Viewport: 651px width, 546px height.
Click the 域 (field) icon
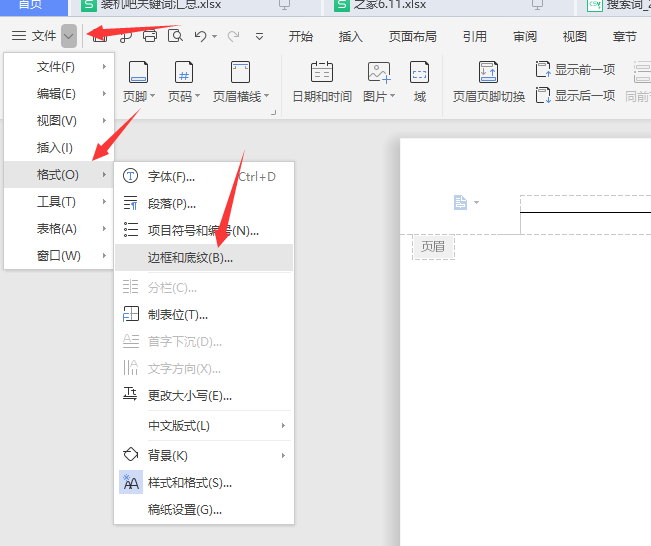(x=420, y=72)
